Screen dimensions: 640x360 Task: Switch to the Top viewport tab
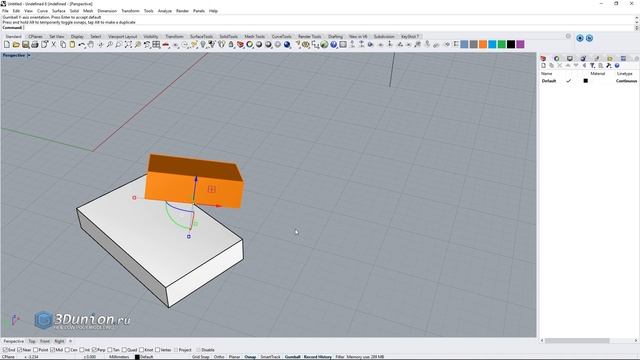pyautogui.click(x=32, y=341)
